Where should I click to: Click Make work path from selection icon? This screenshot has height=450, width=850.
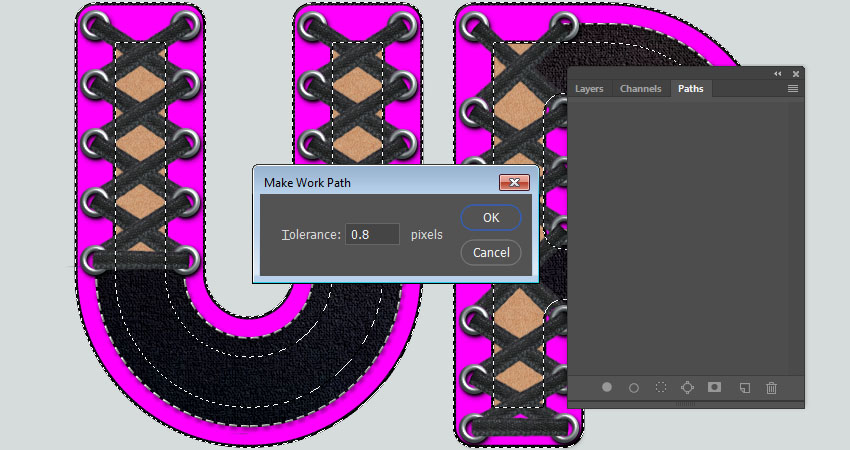tap(688, 387)
